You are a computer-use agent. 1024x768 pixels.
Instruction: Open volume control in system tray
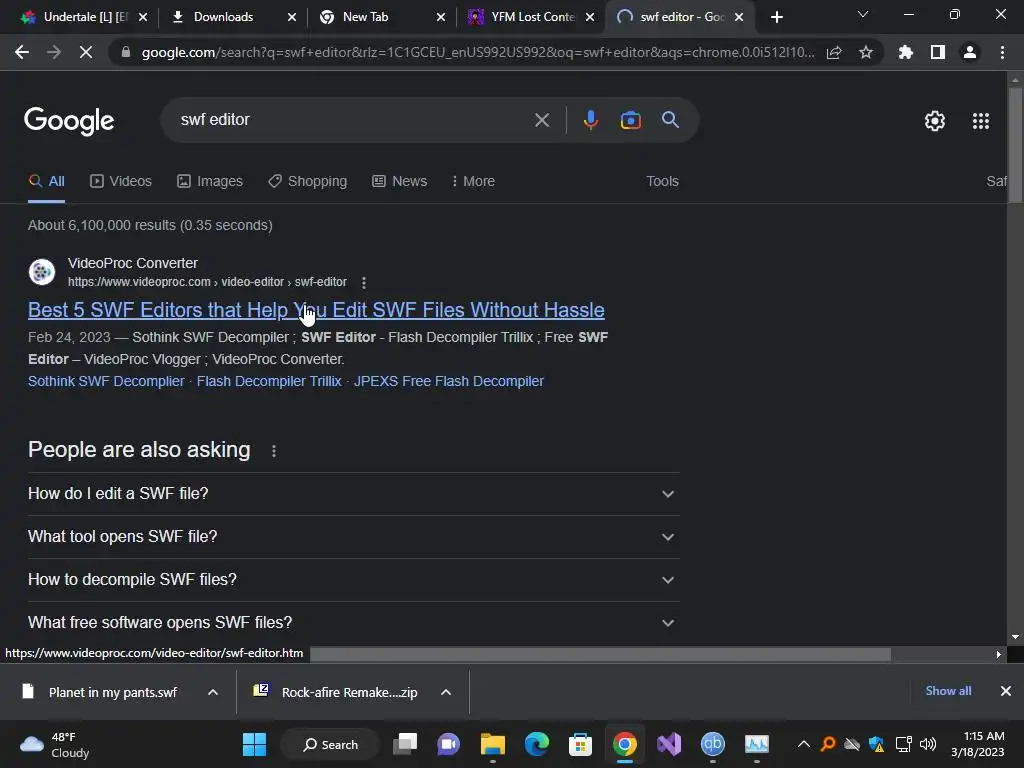[927, 744]
